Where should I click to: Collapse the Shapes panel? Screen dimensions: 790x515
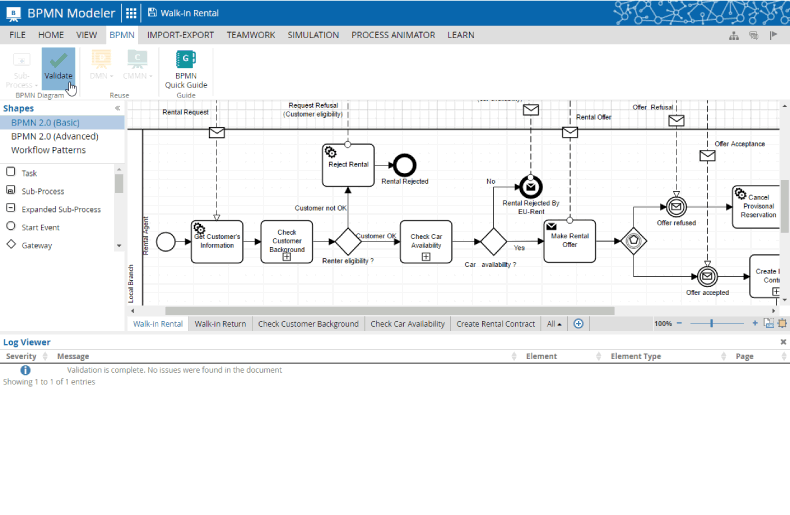(117, 108)
